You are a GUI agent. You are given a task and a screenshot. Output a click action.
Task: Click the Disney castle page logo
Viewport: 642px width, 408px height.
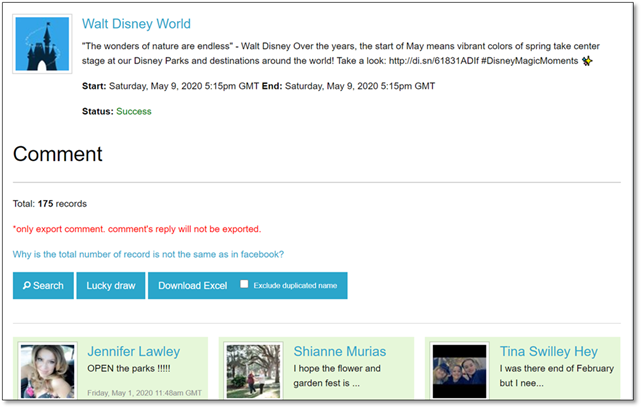coord(42,44)
